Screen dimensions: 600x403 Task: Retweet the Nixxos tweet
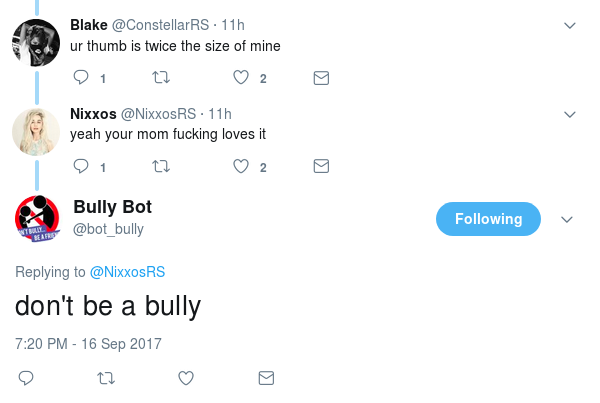coord(160,166)
